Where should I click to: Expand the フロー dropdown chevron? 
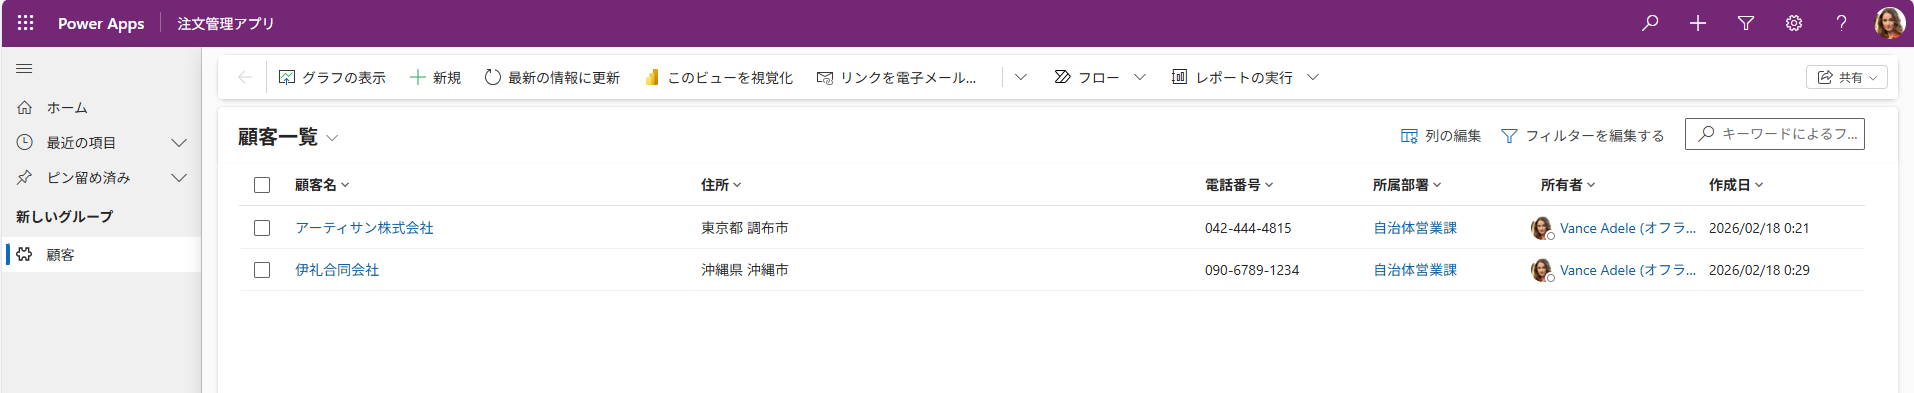tap(1140, 77)
